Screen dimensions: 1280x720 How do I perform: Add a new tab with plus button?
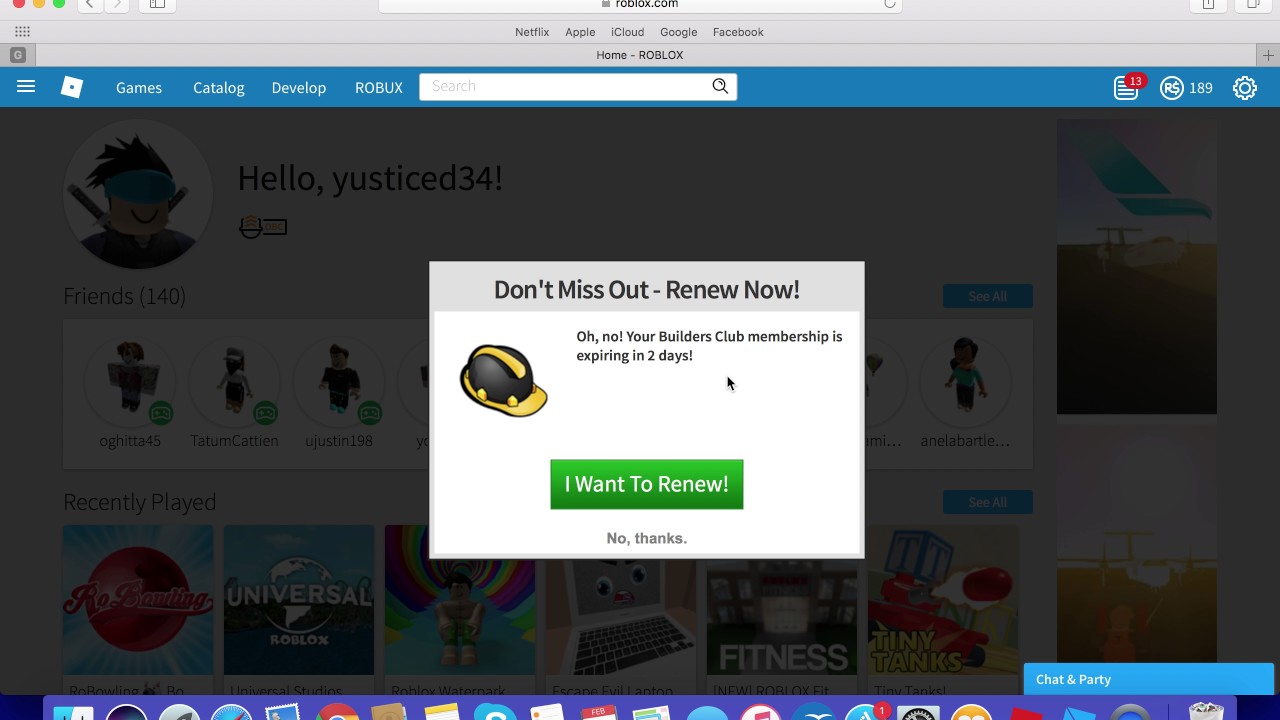tap(1268, 55)
